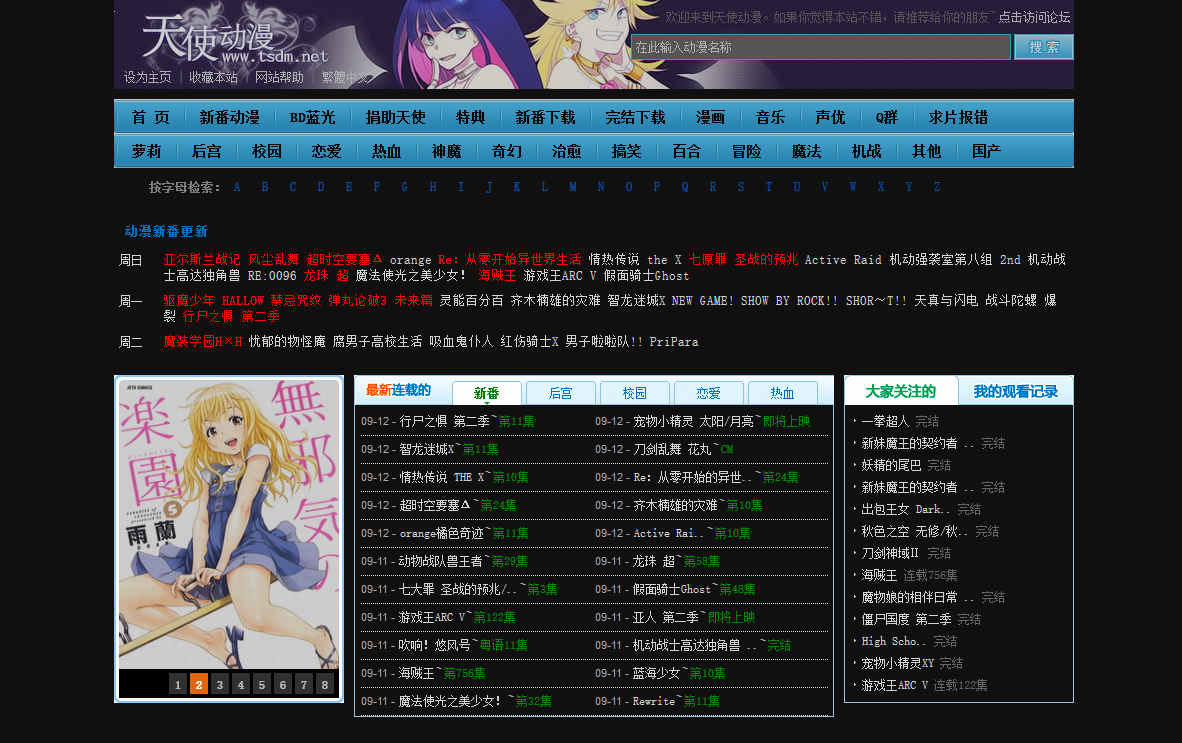Go to slide 3 in the carousel
The width and height of the screenshot is (1182, 743).
tap(220, 684)
